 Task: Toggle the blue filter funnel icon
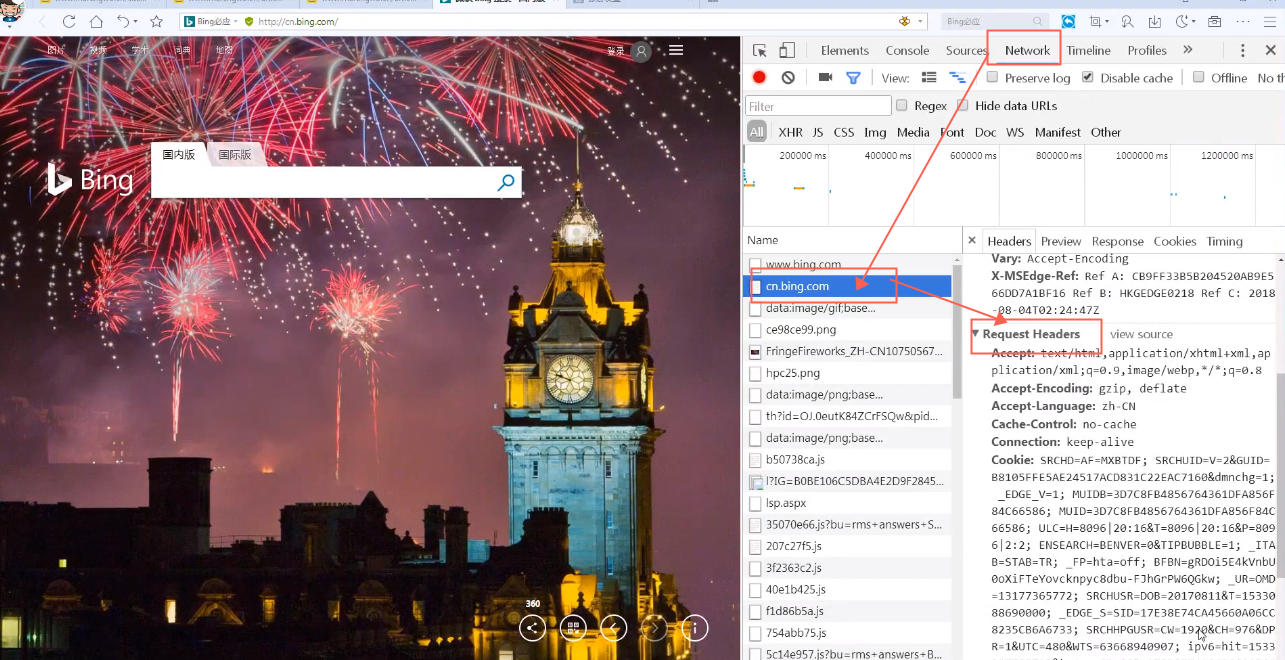pos(853,77)
